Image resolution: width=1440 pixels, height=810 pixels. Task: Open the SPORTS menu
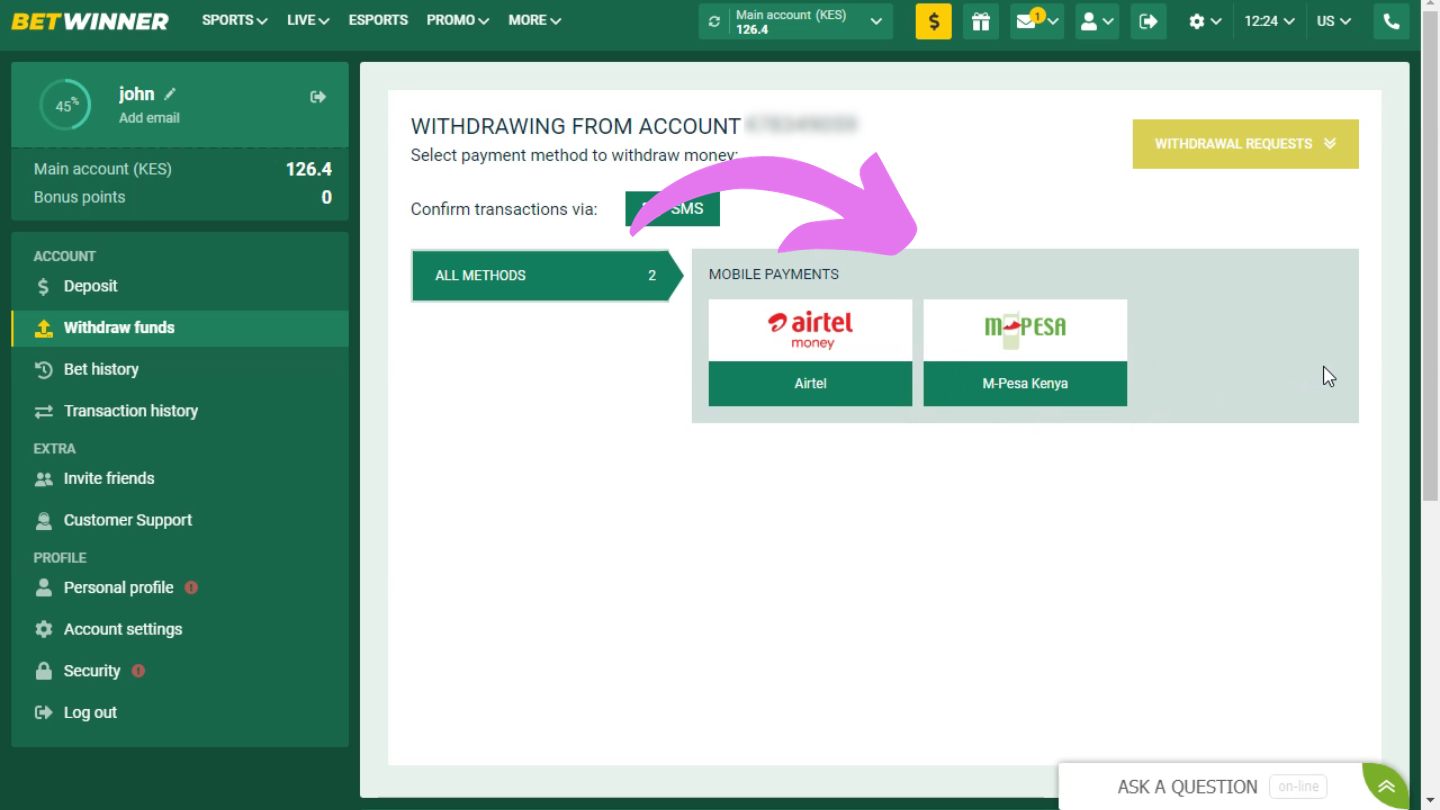[x=234, y=20]
